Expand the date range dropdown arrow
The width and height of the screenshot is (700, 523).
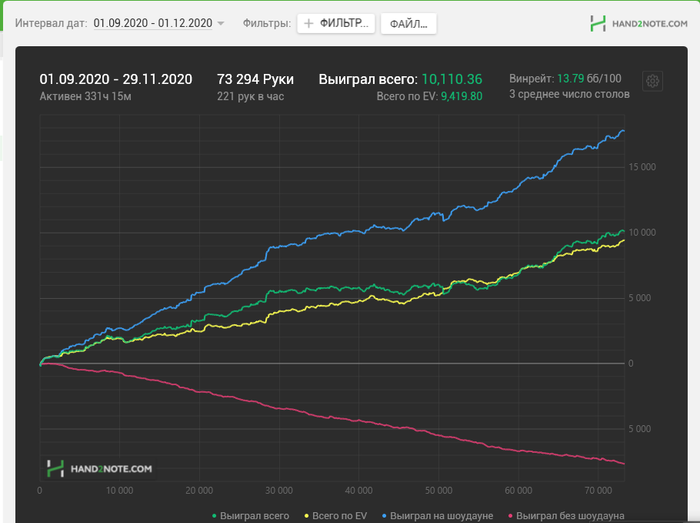[221, 24]
